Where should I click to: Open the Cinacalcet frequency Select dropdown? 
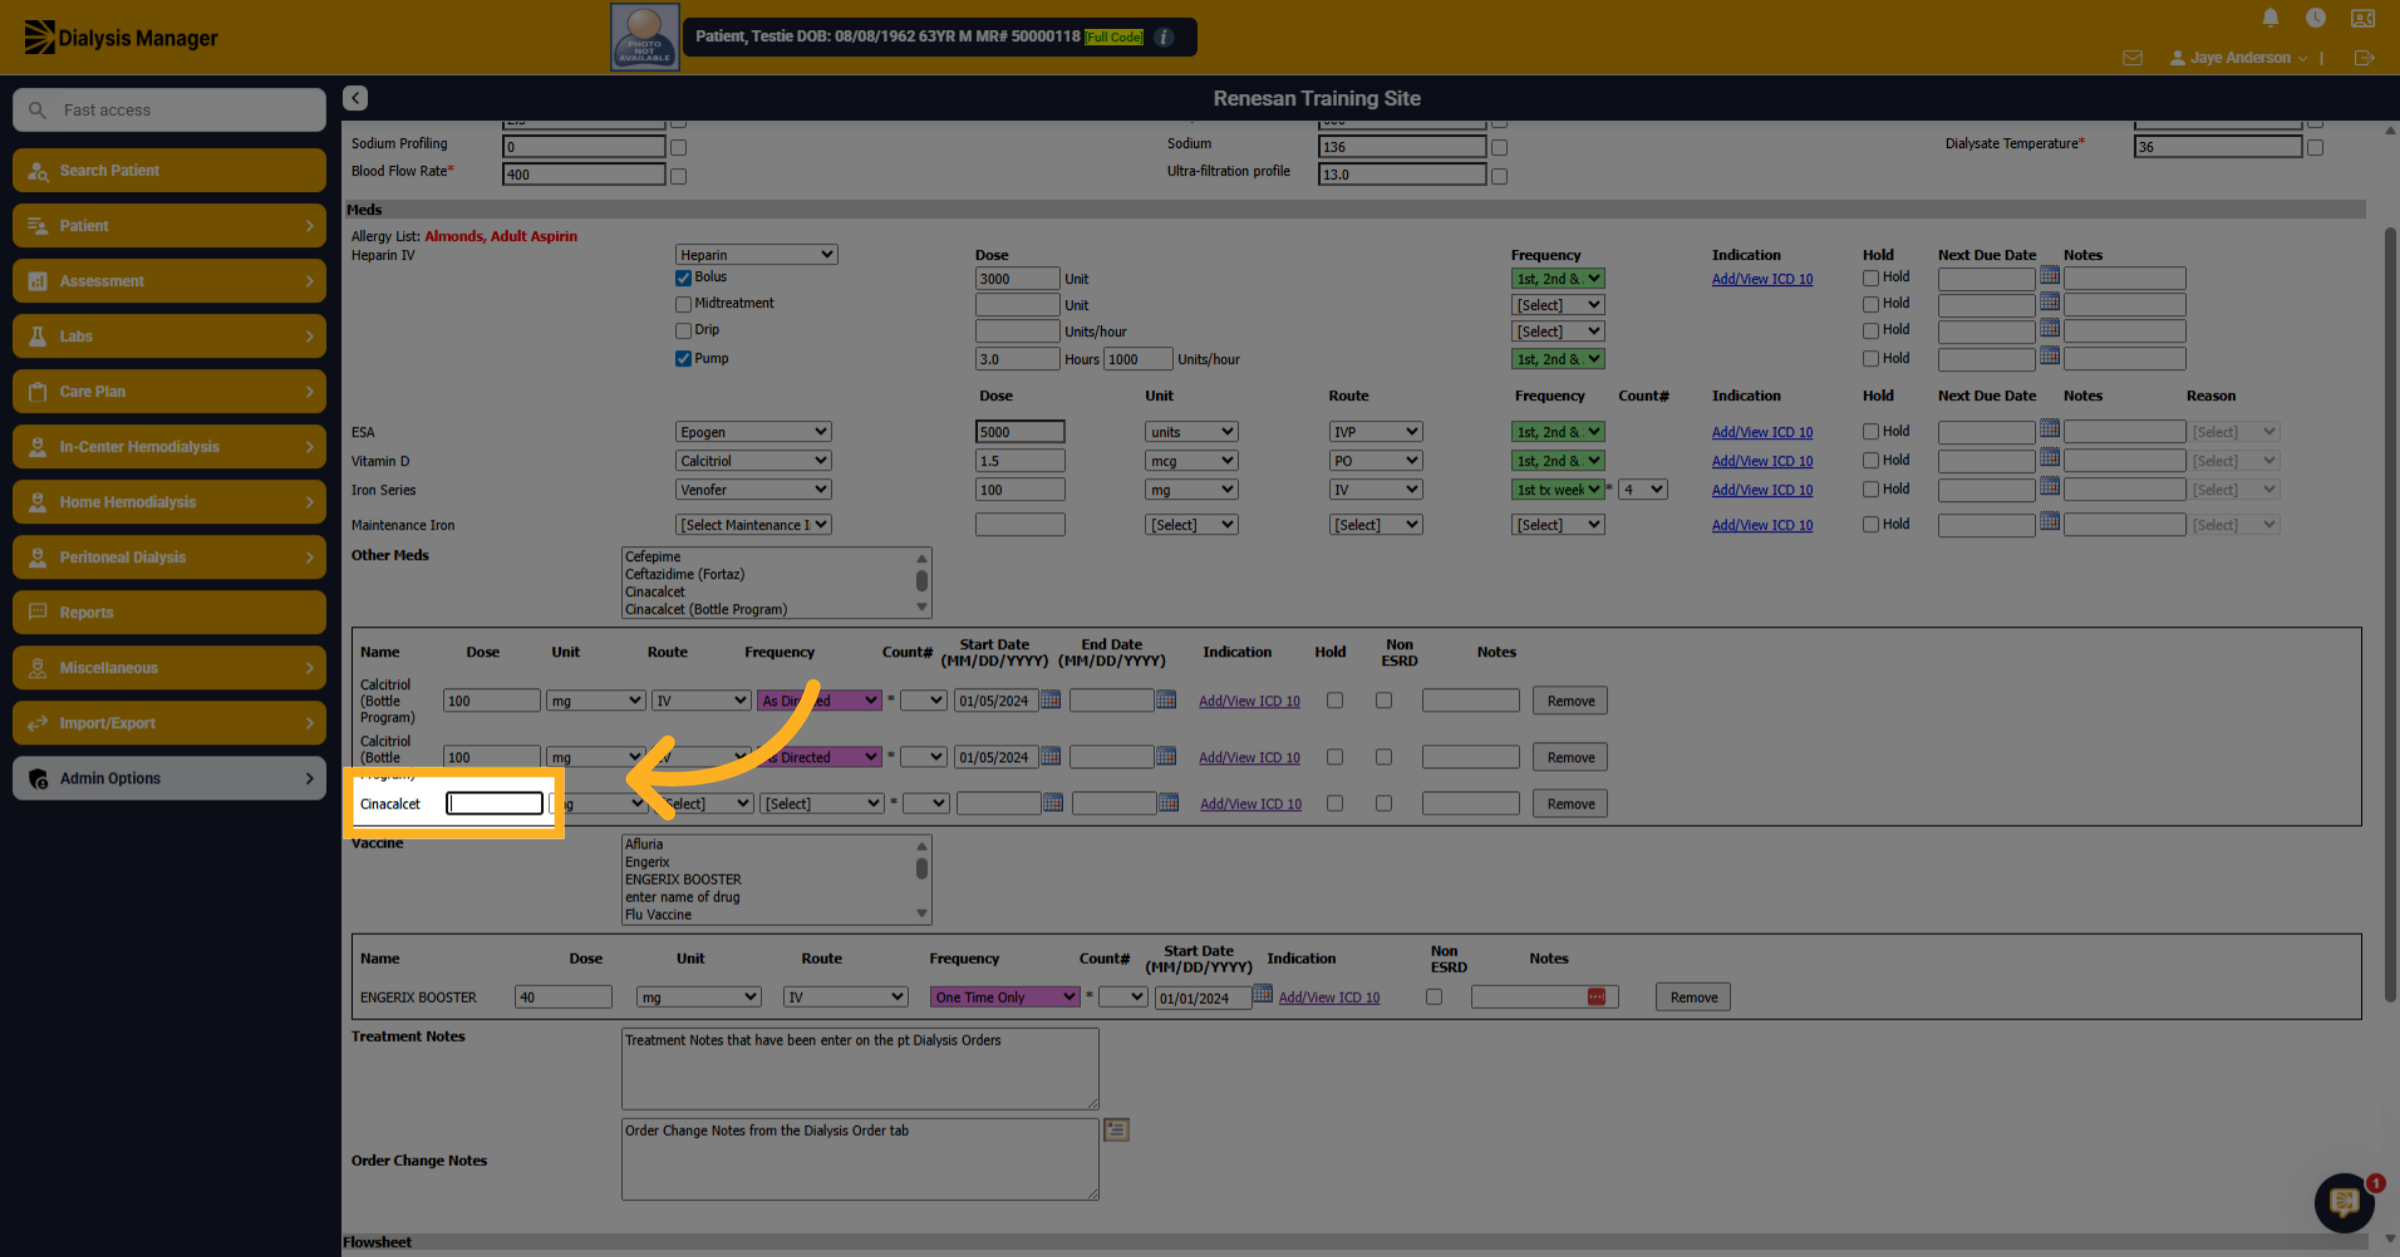(x=822, y=803)
